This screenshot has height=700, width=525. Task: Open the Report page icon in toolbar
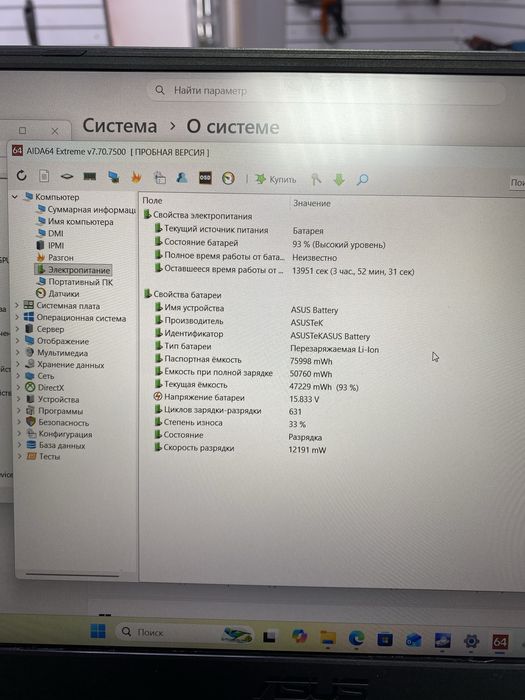click(x=44, y=176)
